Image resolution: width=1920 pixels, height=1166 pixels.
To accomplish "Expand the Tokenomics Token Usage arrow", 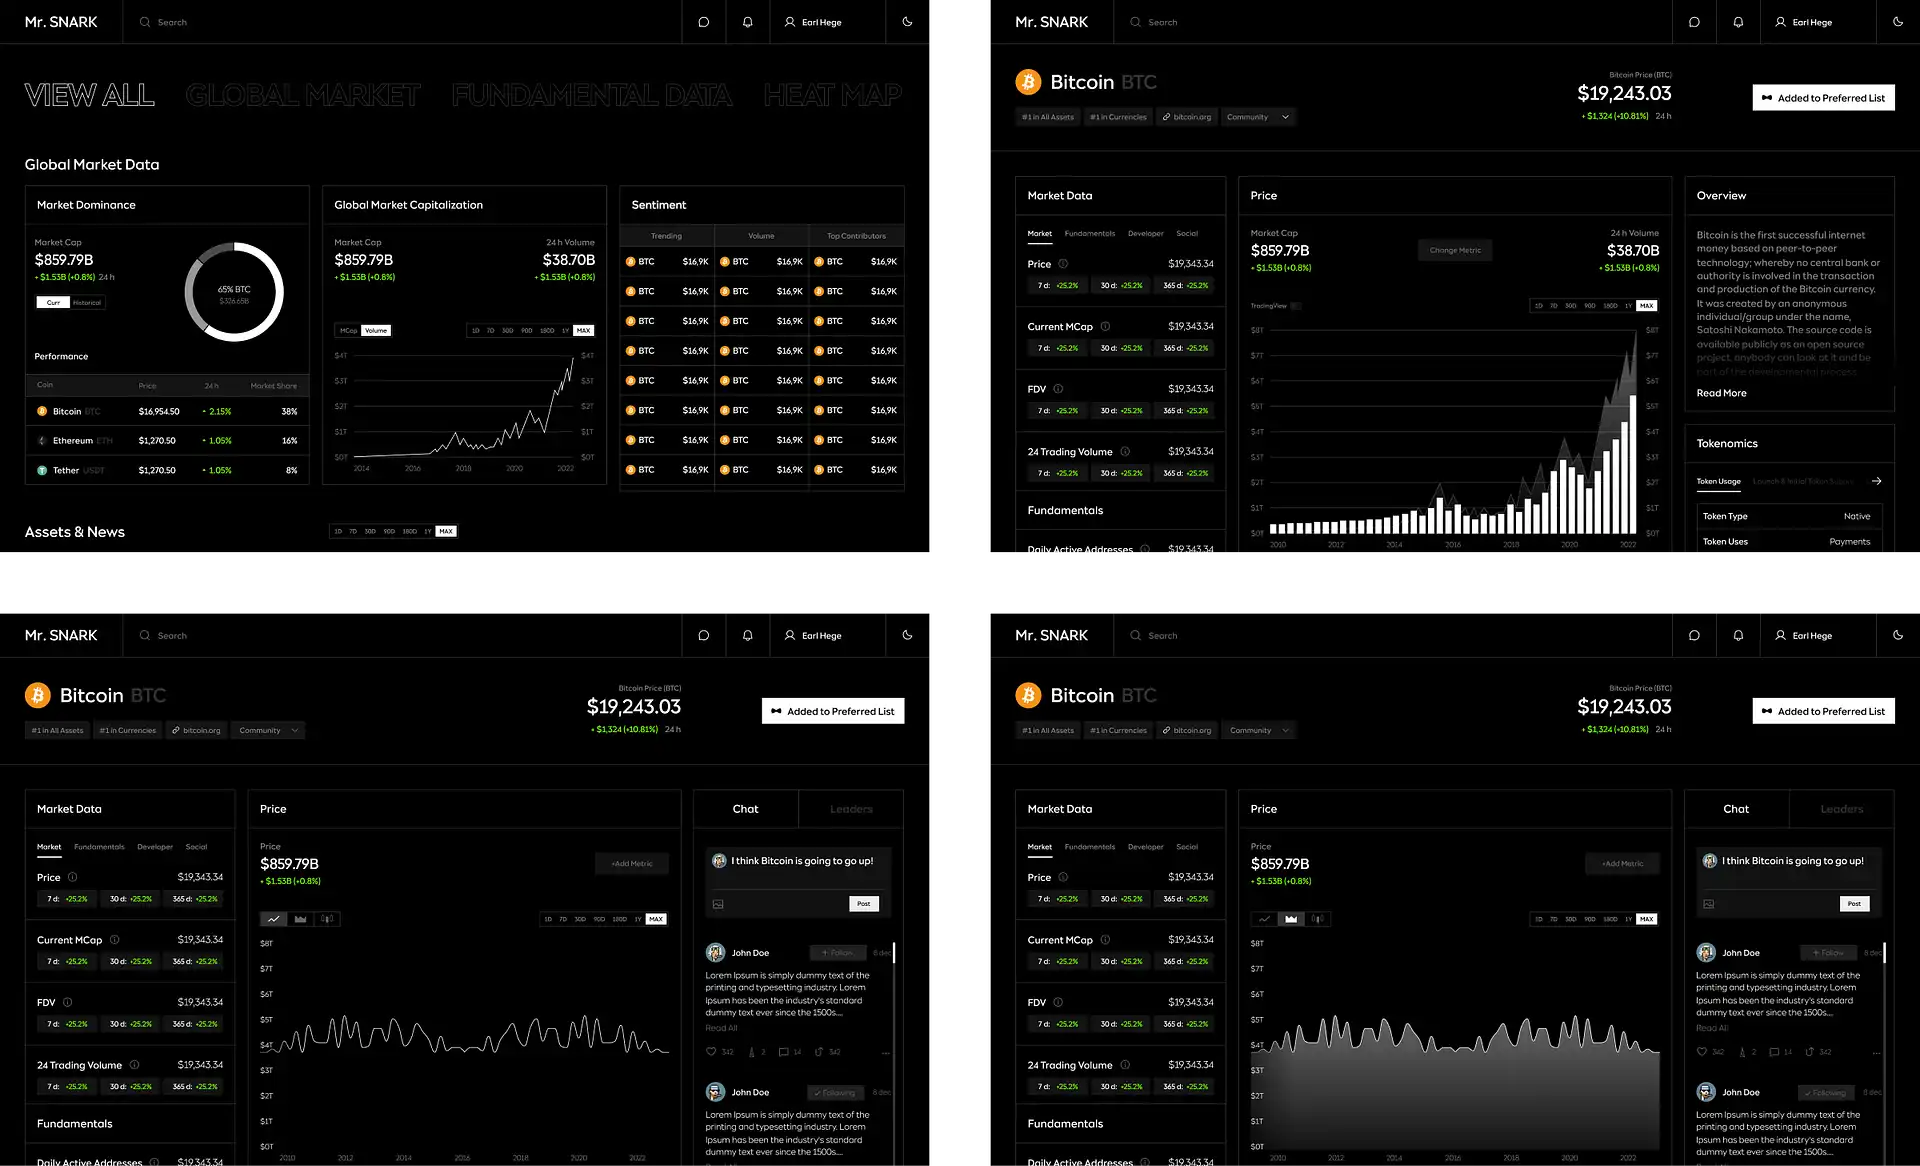I will click(1875, 481).
